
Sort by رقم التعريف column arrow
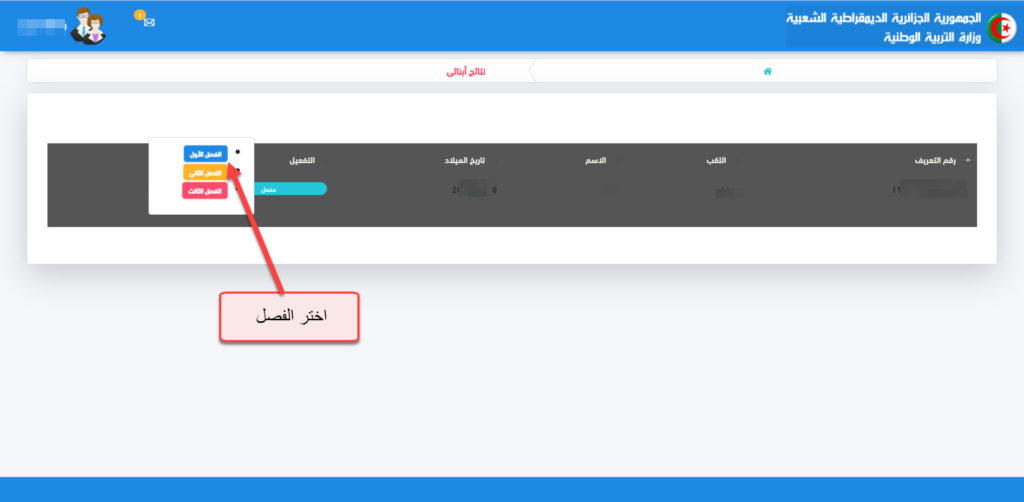[967, 160]
